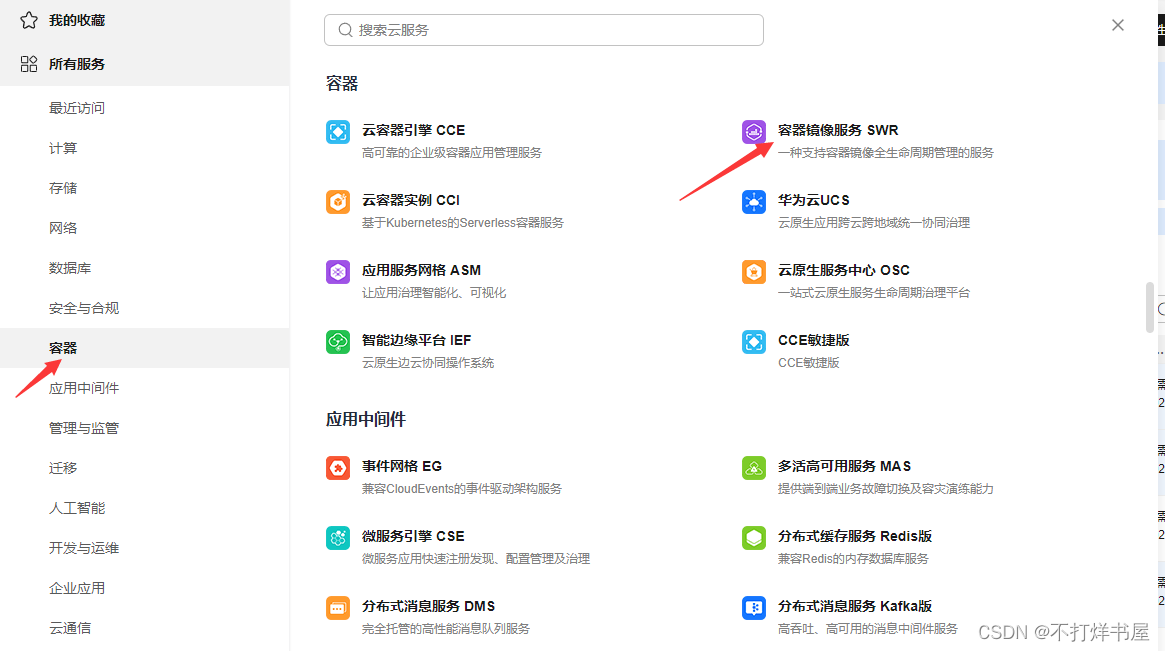The width and height of the screenshot is (1165, 651).
Task: Click the 容器 section heading
Action: coord(342,83)
